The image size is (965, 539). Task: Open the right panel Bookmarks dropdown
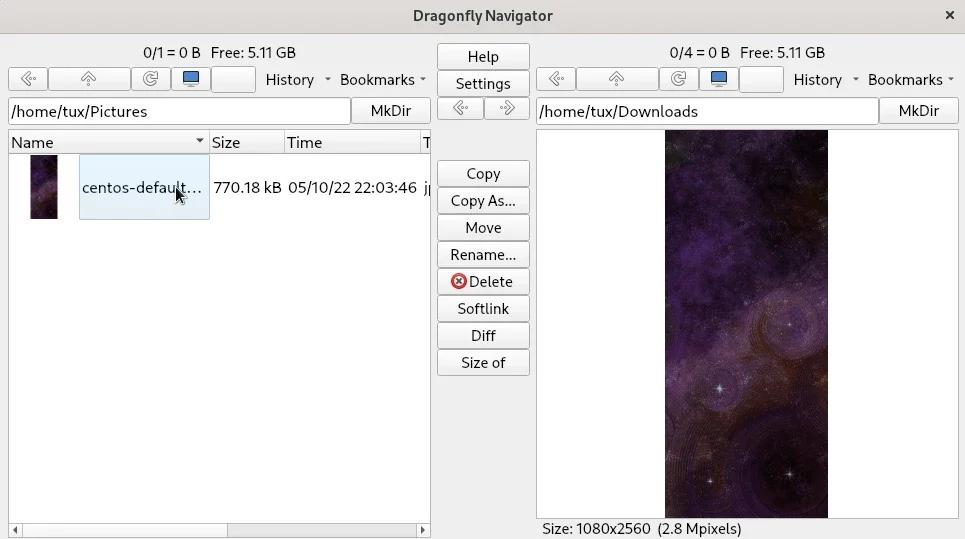point(911,80)
